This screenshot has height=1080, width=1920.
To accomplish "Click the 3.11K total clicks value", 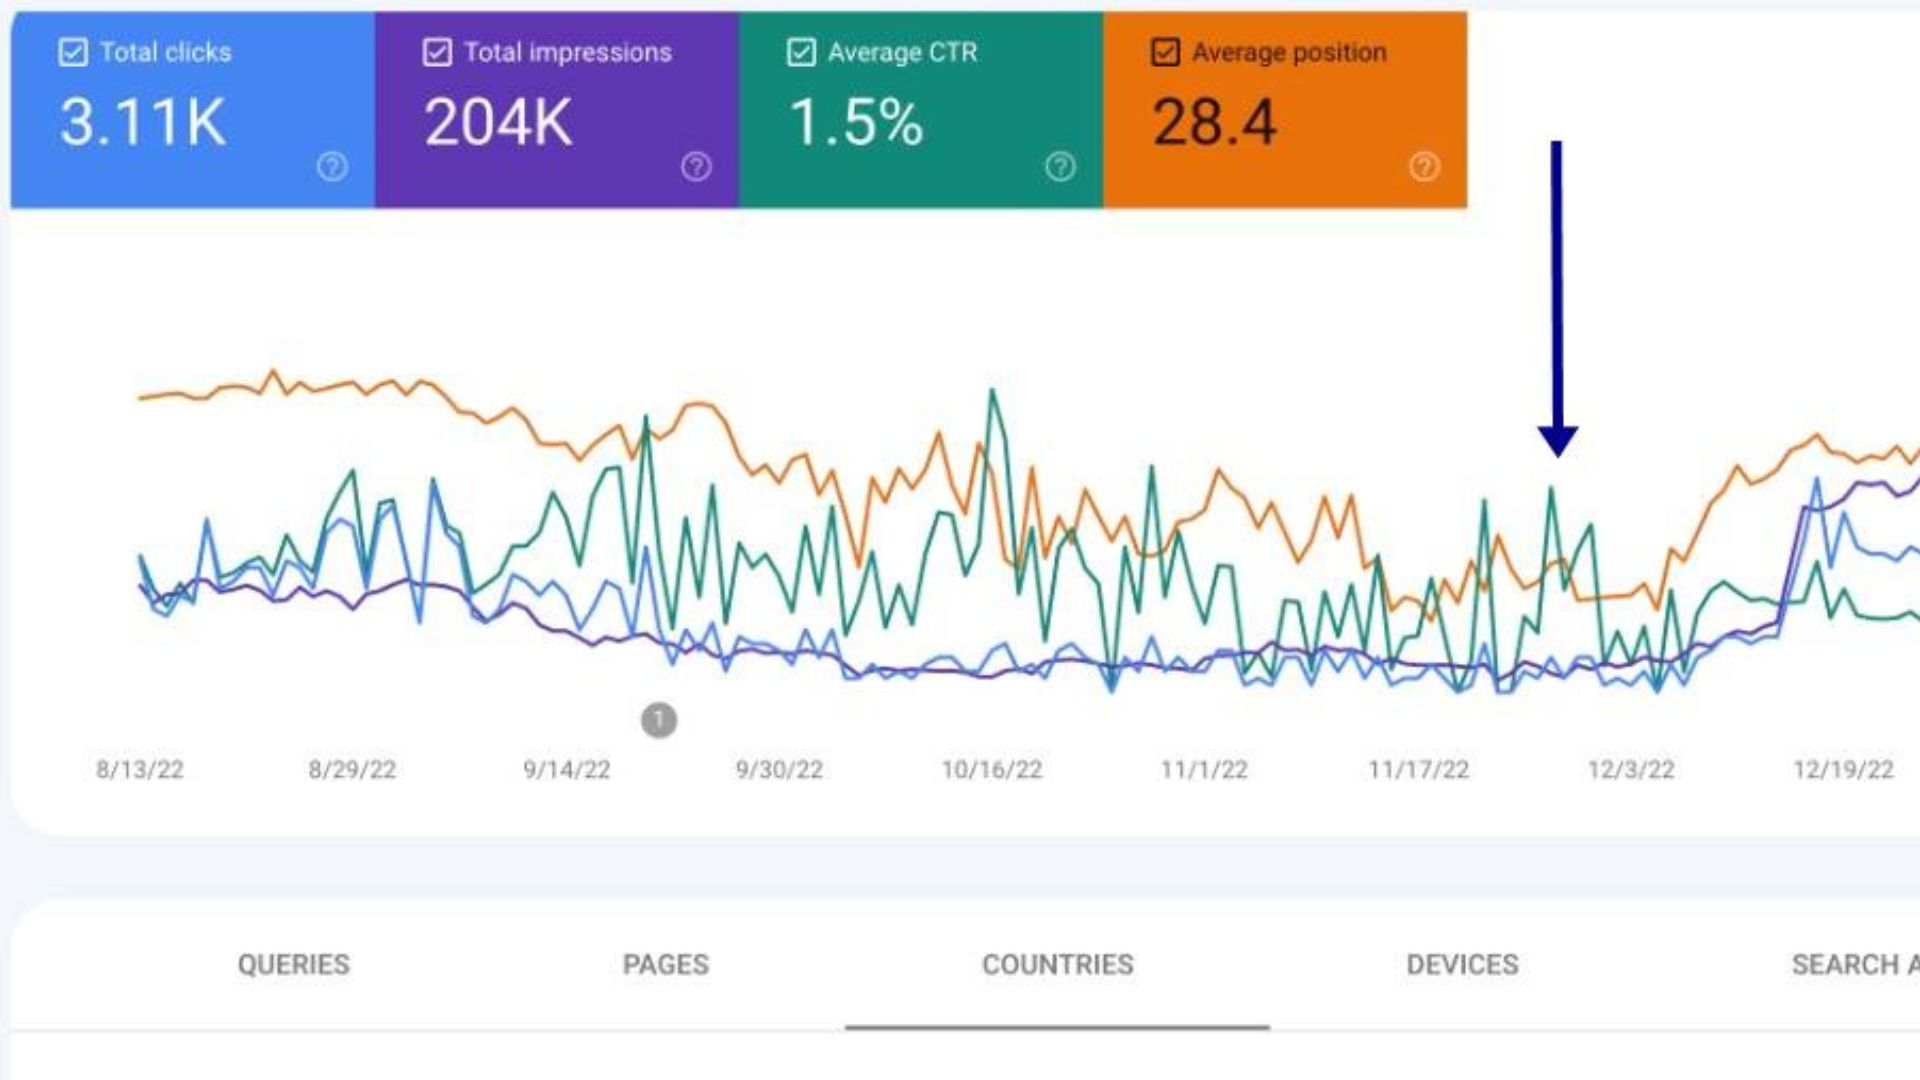I will point(143,122).
